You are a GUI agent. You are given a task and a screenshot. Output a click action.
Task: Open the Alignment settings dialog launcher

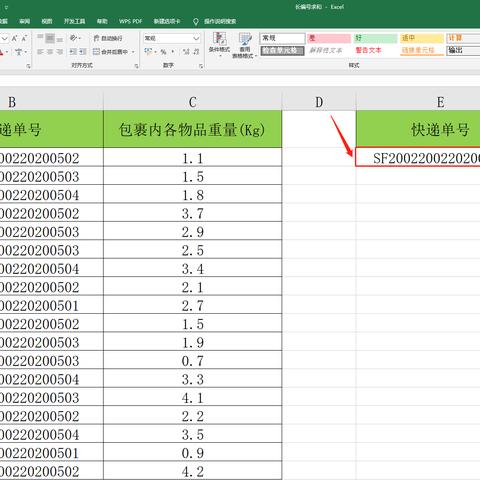click(136, 66)
